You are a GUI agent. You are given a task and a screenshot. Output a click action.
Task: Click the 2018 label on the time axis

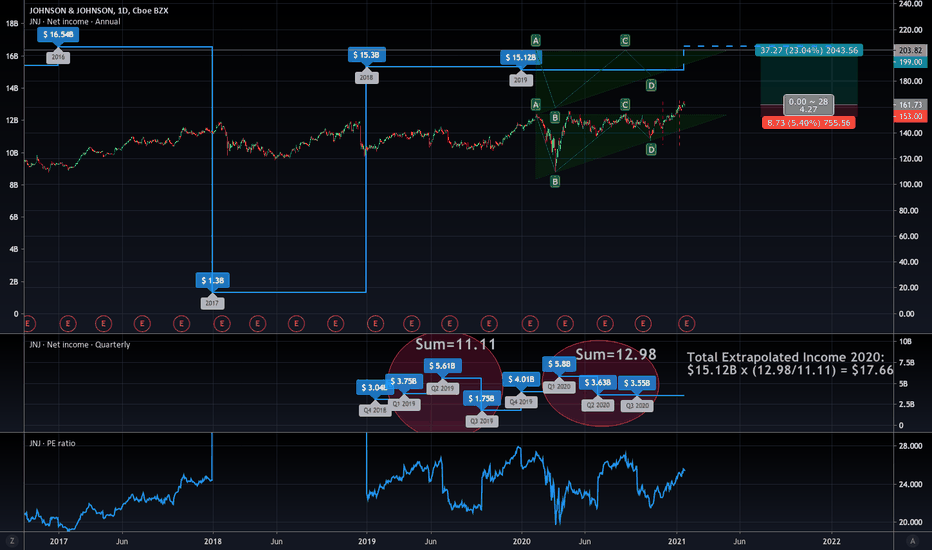pyautogui.click(x=213, y=541)
